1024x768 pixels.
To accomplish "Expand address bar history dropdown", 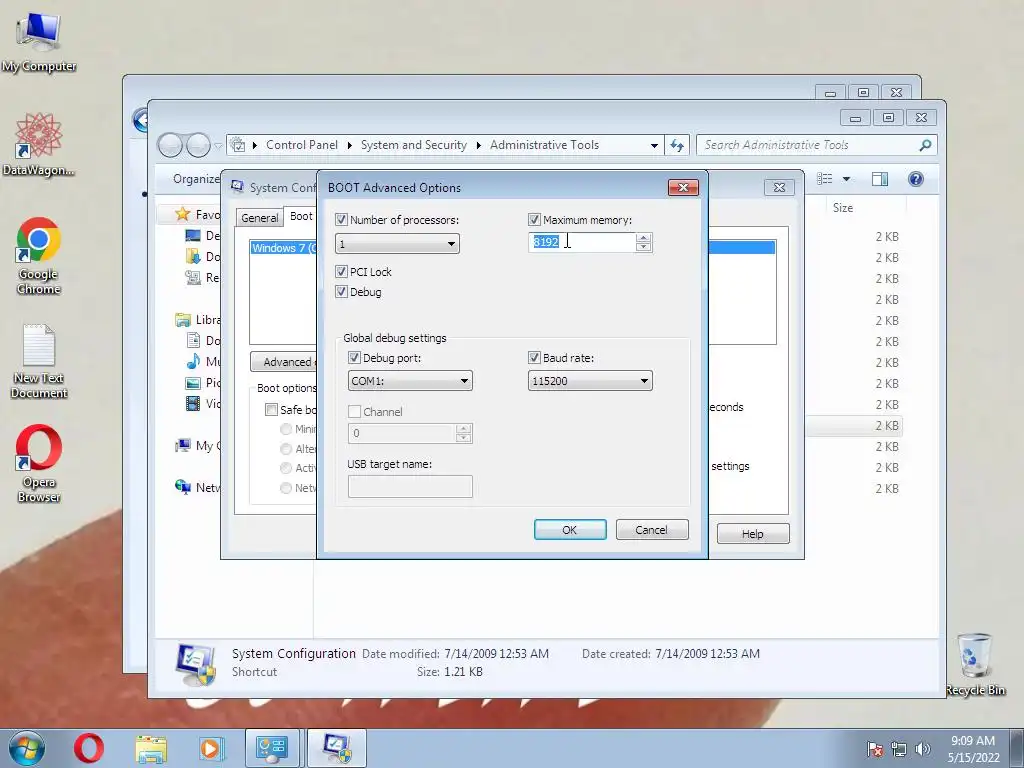I will pyautogui.click(x=654, y=145).
